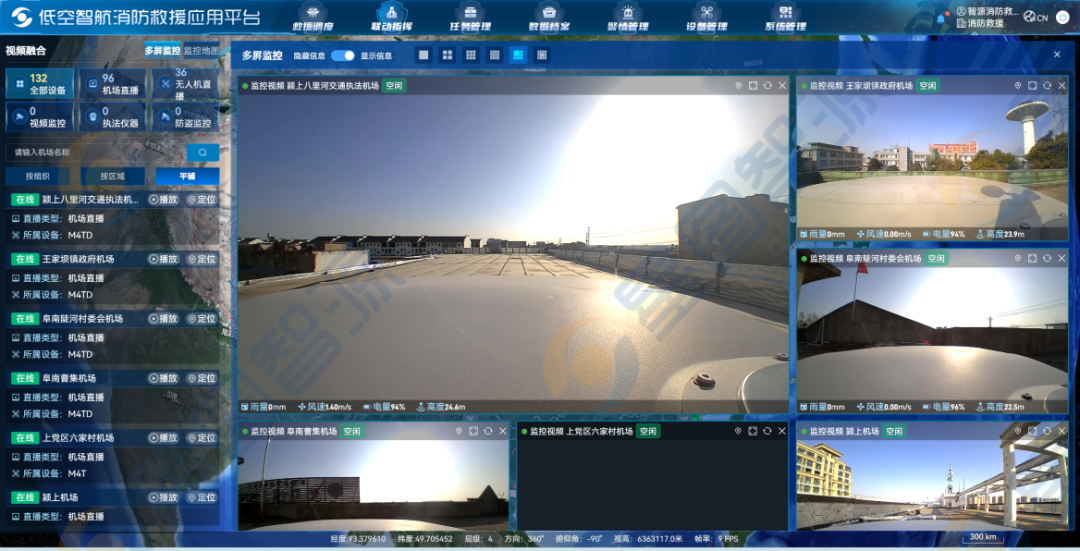Click the search magnifier button for airport name

202,152
